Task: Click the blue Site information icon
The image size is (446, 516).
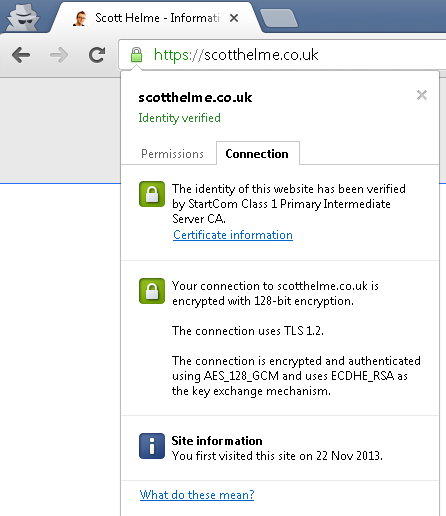Action: (x=152, y=446)
